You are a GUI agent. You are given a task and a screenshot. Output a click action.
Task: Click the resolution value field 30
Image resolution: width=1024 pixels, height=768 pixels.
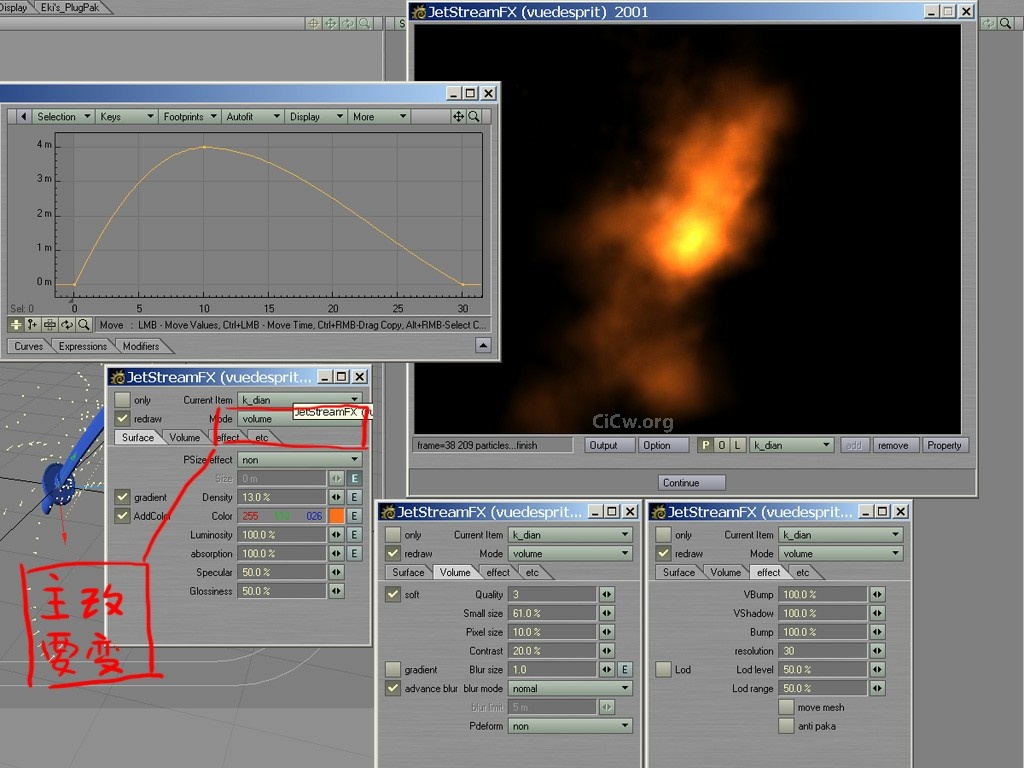point(823,651)
